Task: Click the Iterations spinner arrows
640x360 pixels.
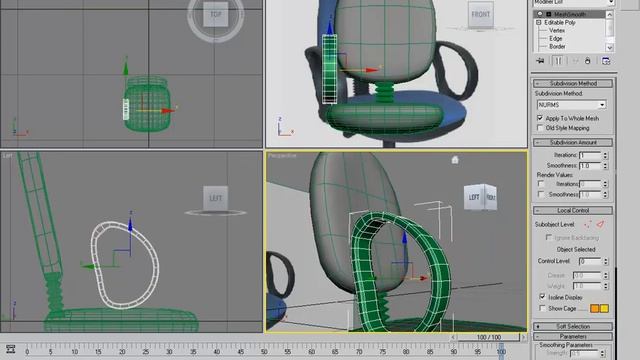Action: coord(605,155)
